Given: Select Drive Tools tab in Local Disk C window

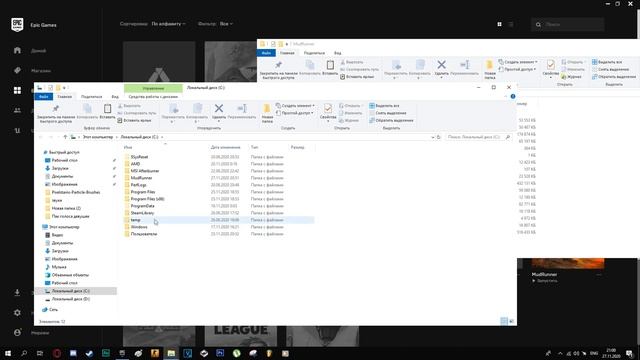Looking at the screenshot, I should coord(153,97).
